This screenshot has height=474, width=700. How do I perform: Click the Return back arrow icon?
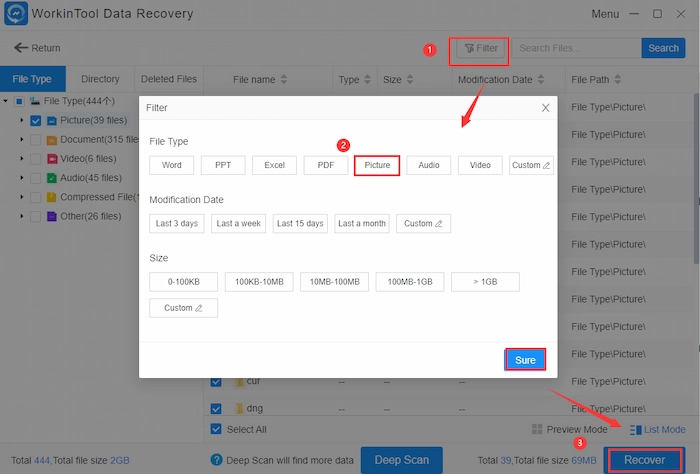coord(21,48)
